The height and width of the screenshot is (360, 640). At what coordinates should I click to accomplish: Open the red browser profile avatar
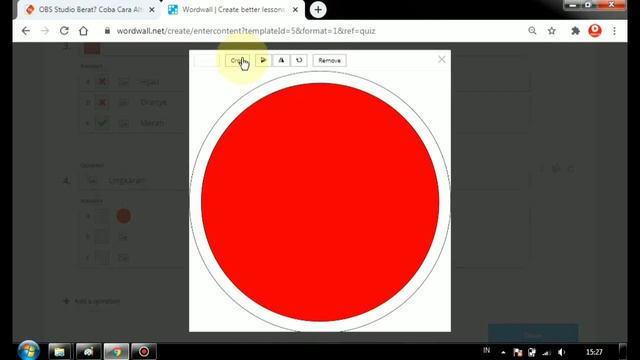(x=595, y=31)
